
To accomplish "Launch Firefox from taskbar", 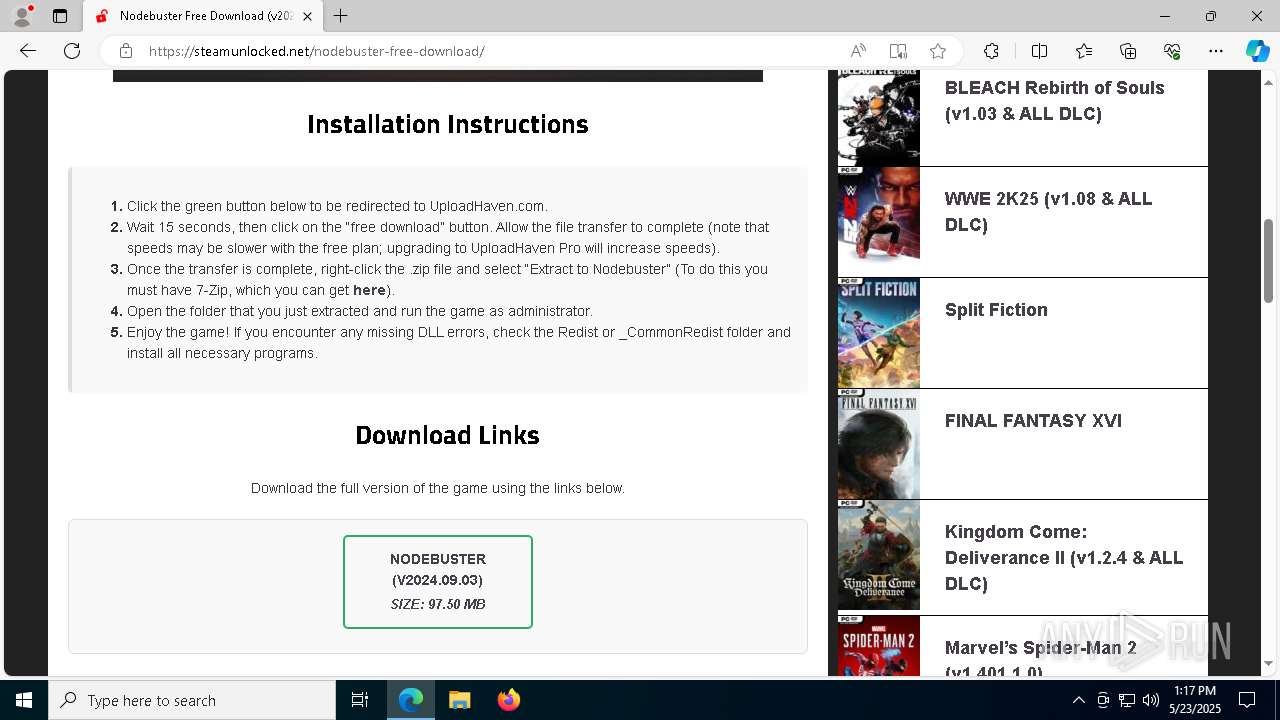I will click(x=508, y=700).
